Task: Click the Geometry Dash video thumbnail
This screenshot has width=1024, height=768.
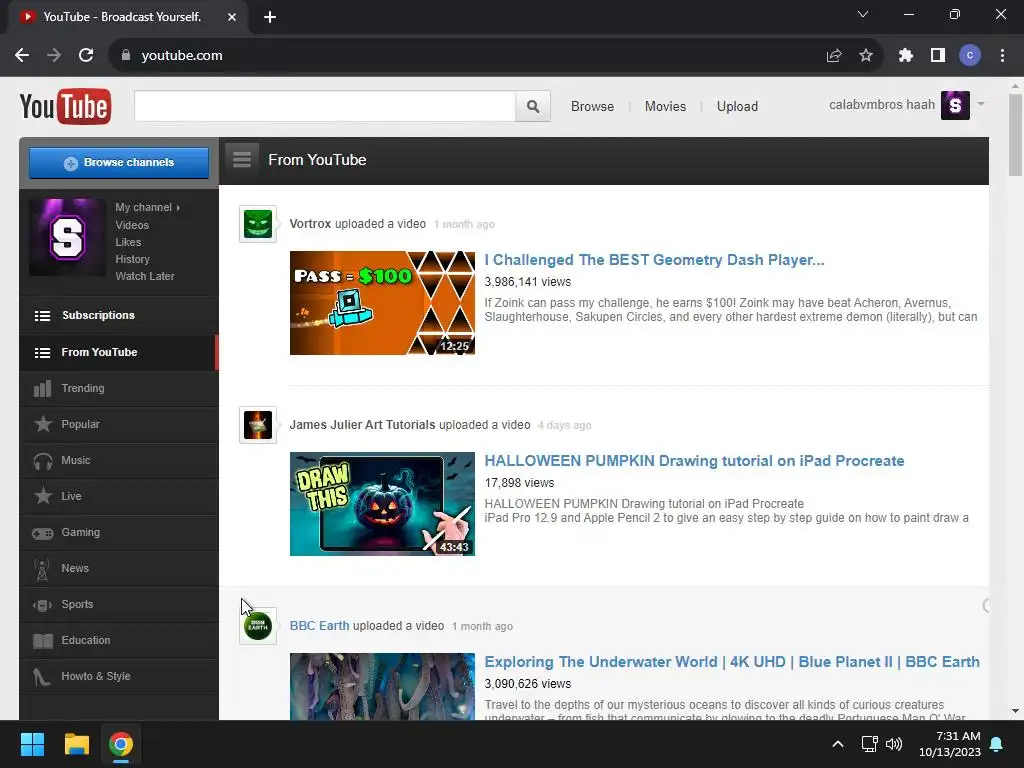Action: (382, 303)
